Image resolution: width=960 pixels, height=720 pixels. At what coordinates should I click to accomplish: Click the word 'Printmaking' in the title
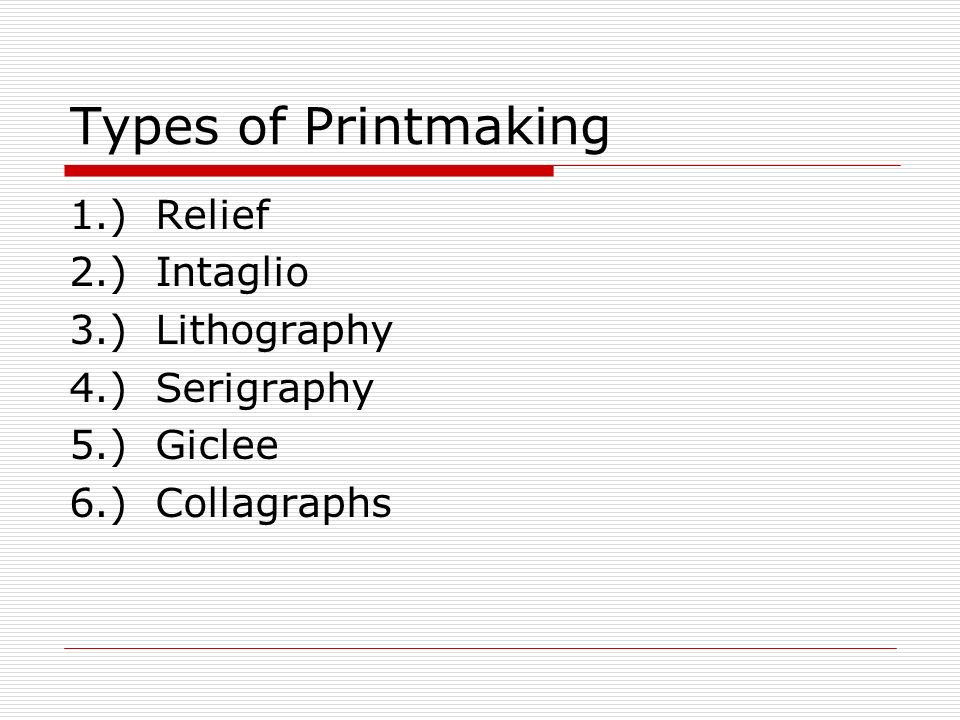click(x=457, y=127)
